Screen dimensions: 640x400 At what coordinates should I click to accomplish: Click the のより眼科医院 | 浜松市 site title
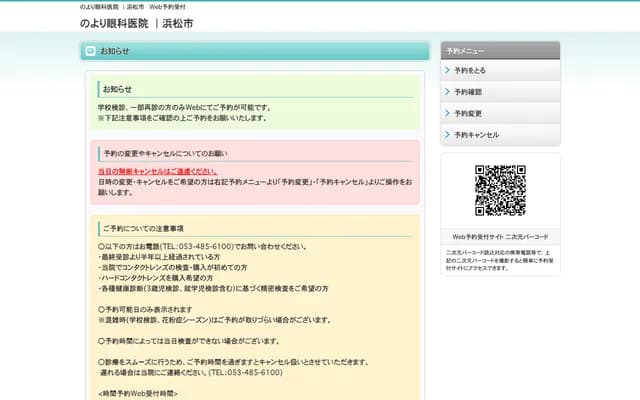(136, 23)
